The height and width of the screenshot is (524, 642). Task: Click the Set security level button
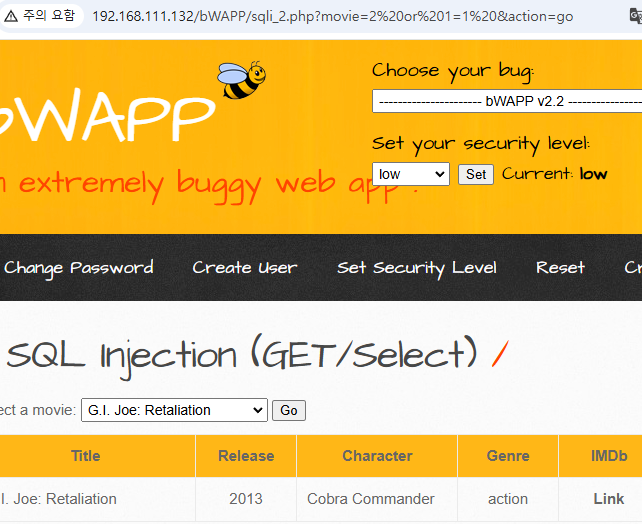coord(476,175)
